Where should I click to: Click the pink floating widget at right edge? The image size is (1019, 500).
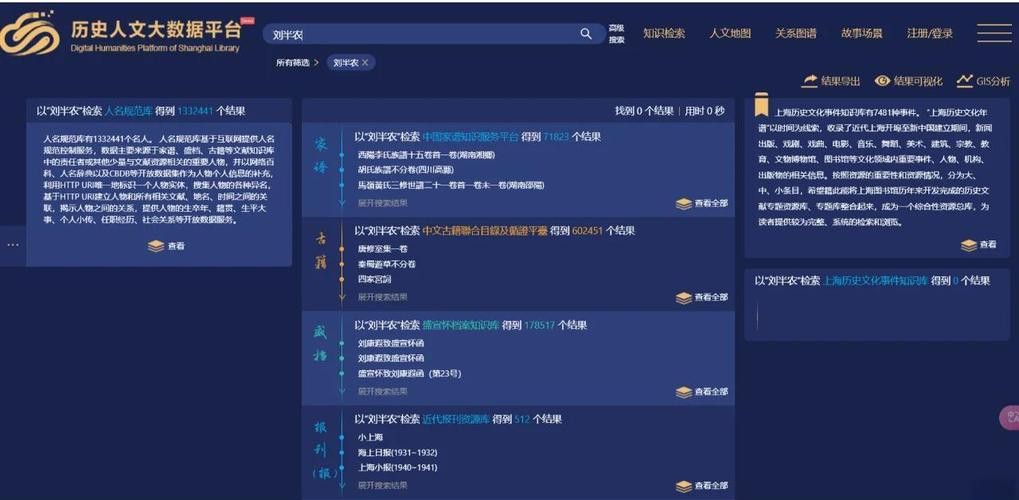pos(1009,419)
